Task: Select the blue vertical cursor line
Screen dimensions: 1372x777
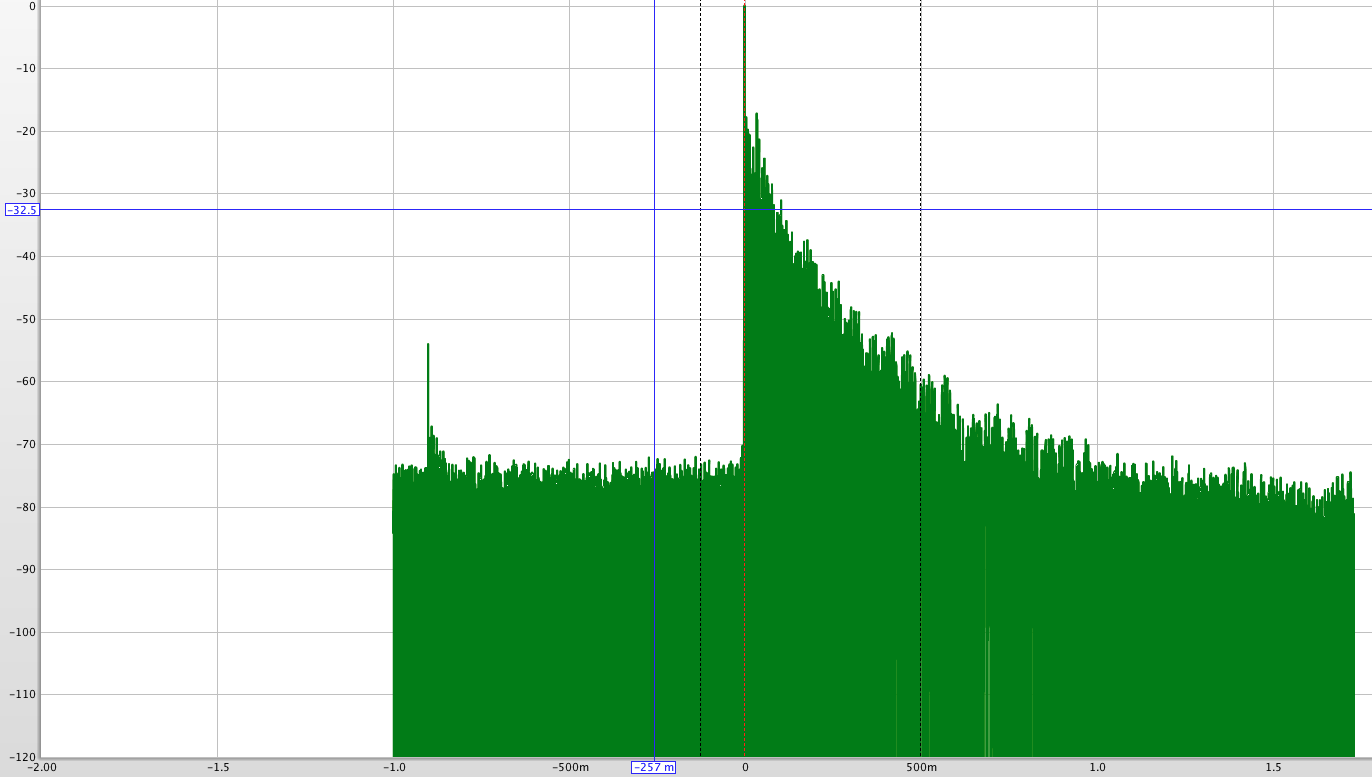Action: coord(654,380)
